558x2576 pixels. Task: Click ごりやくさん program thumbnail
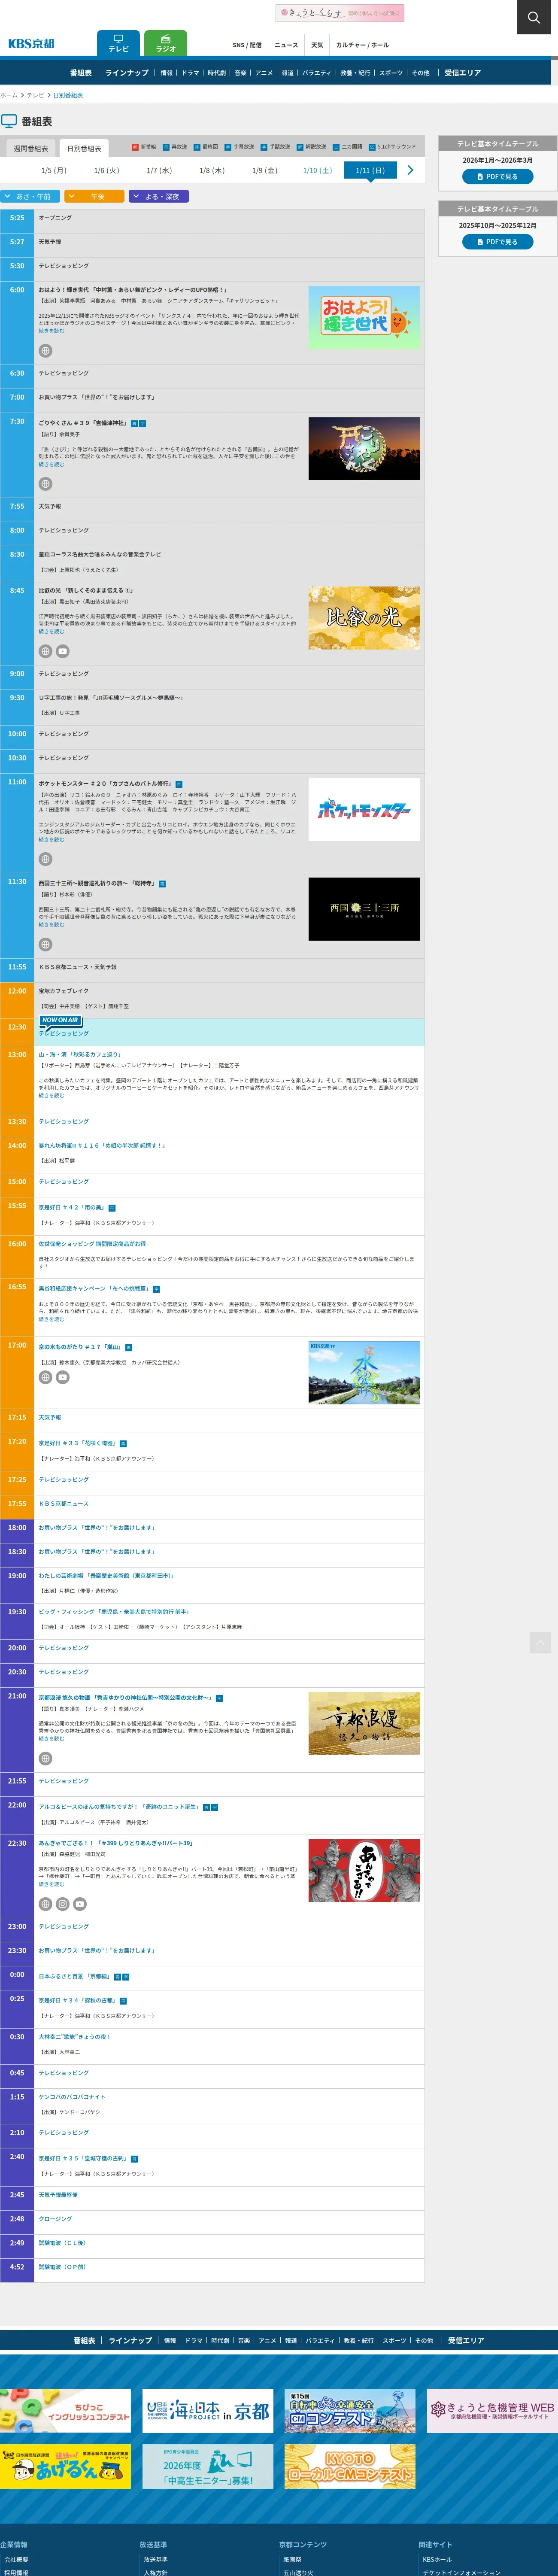coord(364,449)
